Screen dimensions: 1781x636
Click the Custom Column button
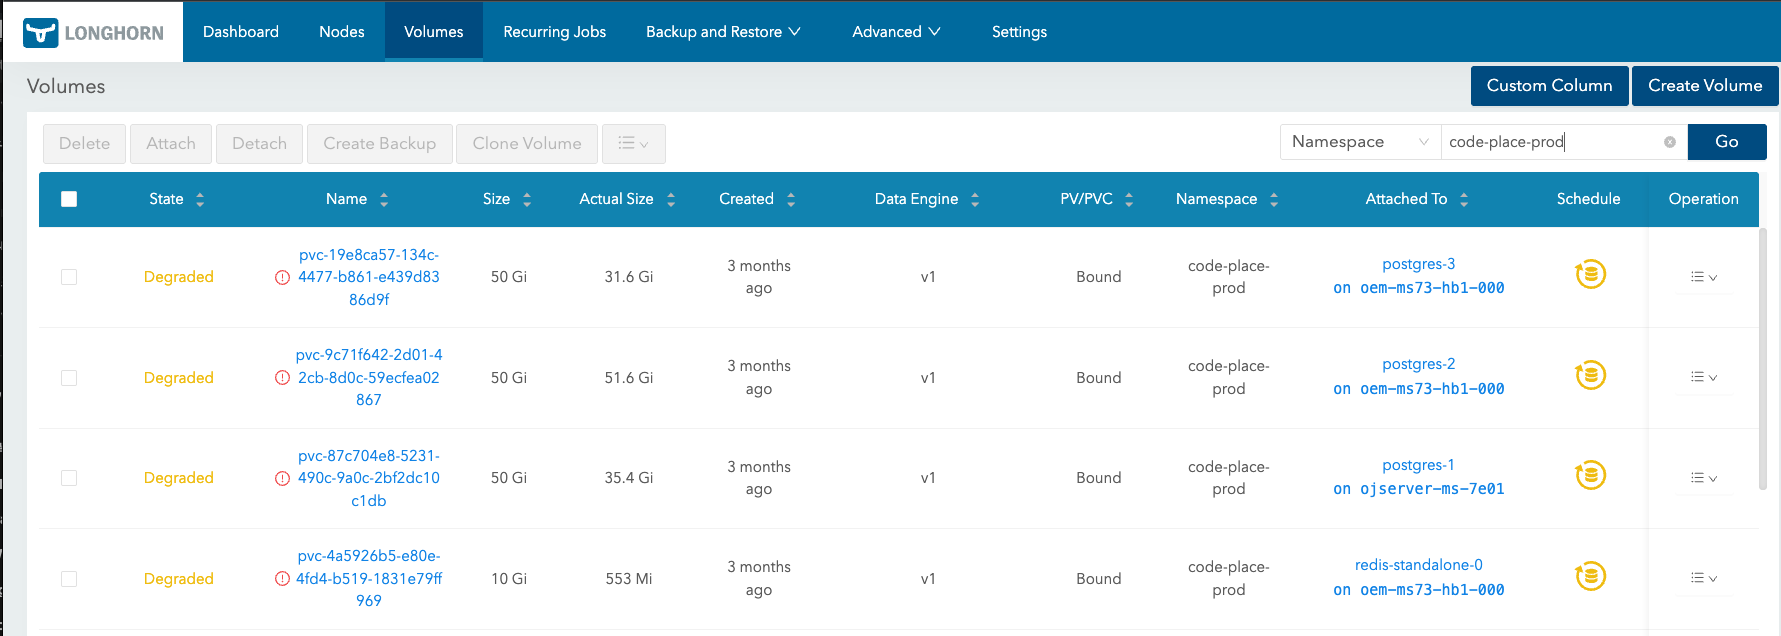click(x=1549, y=86)
